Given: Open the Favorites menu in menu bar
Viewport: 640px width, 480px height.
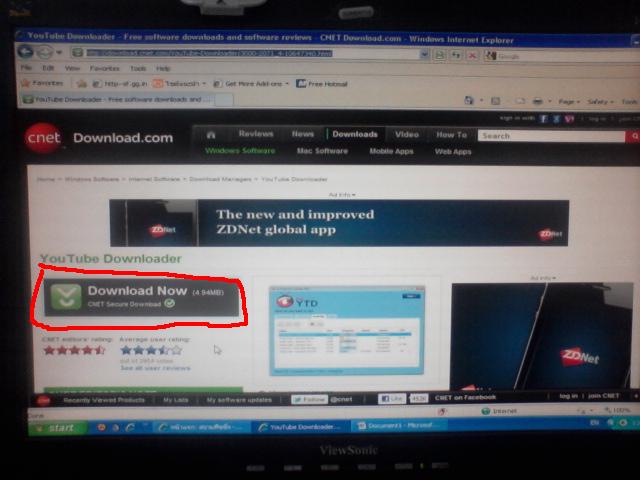Looking at the screenshot, I should (x=104, y=69).
